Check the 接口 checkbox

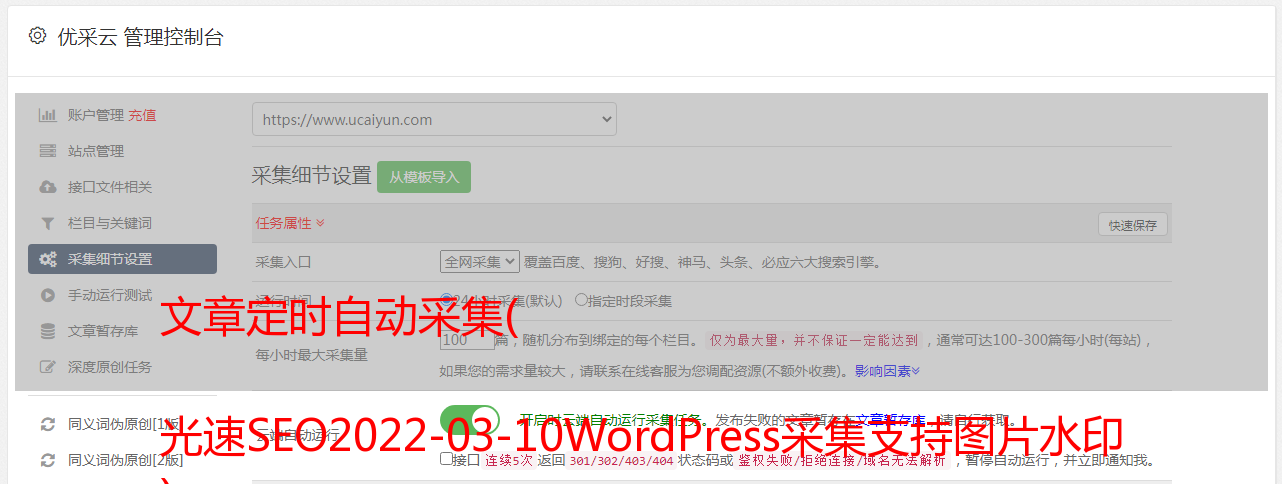click(x=446, y=459)
